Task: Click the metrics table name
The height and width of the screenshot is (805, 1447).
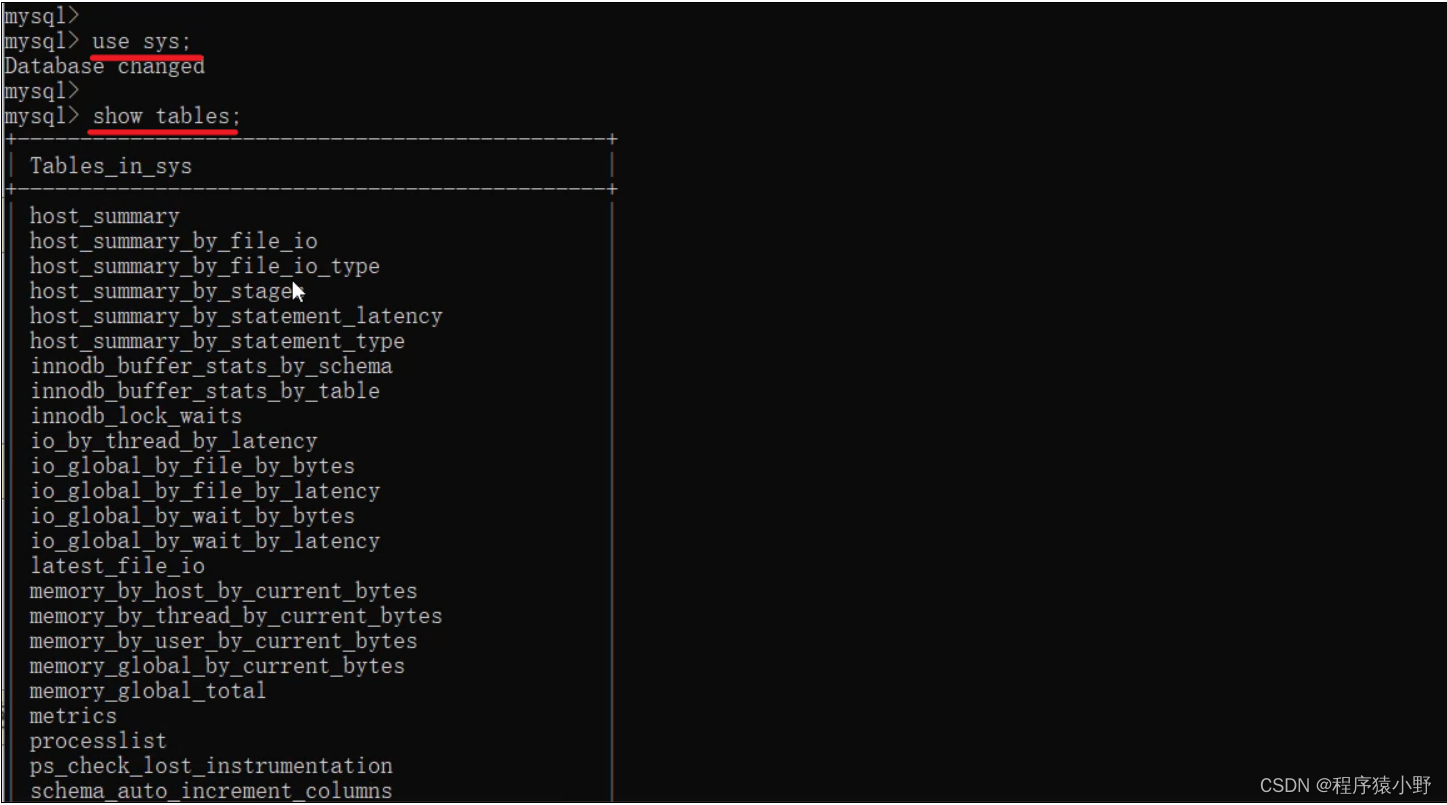Action: pos(73,716)
